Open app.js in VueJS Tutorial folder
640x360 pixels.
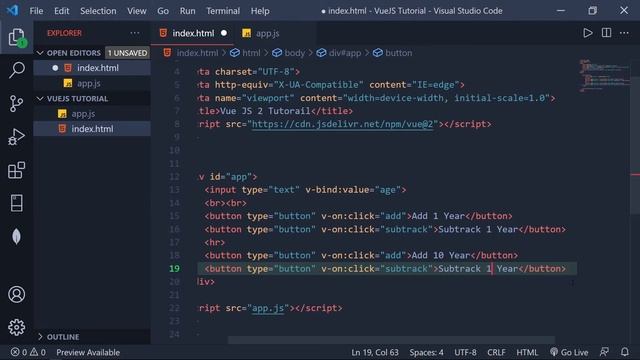point(92,114)
